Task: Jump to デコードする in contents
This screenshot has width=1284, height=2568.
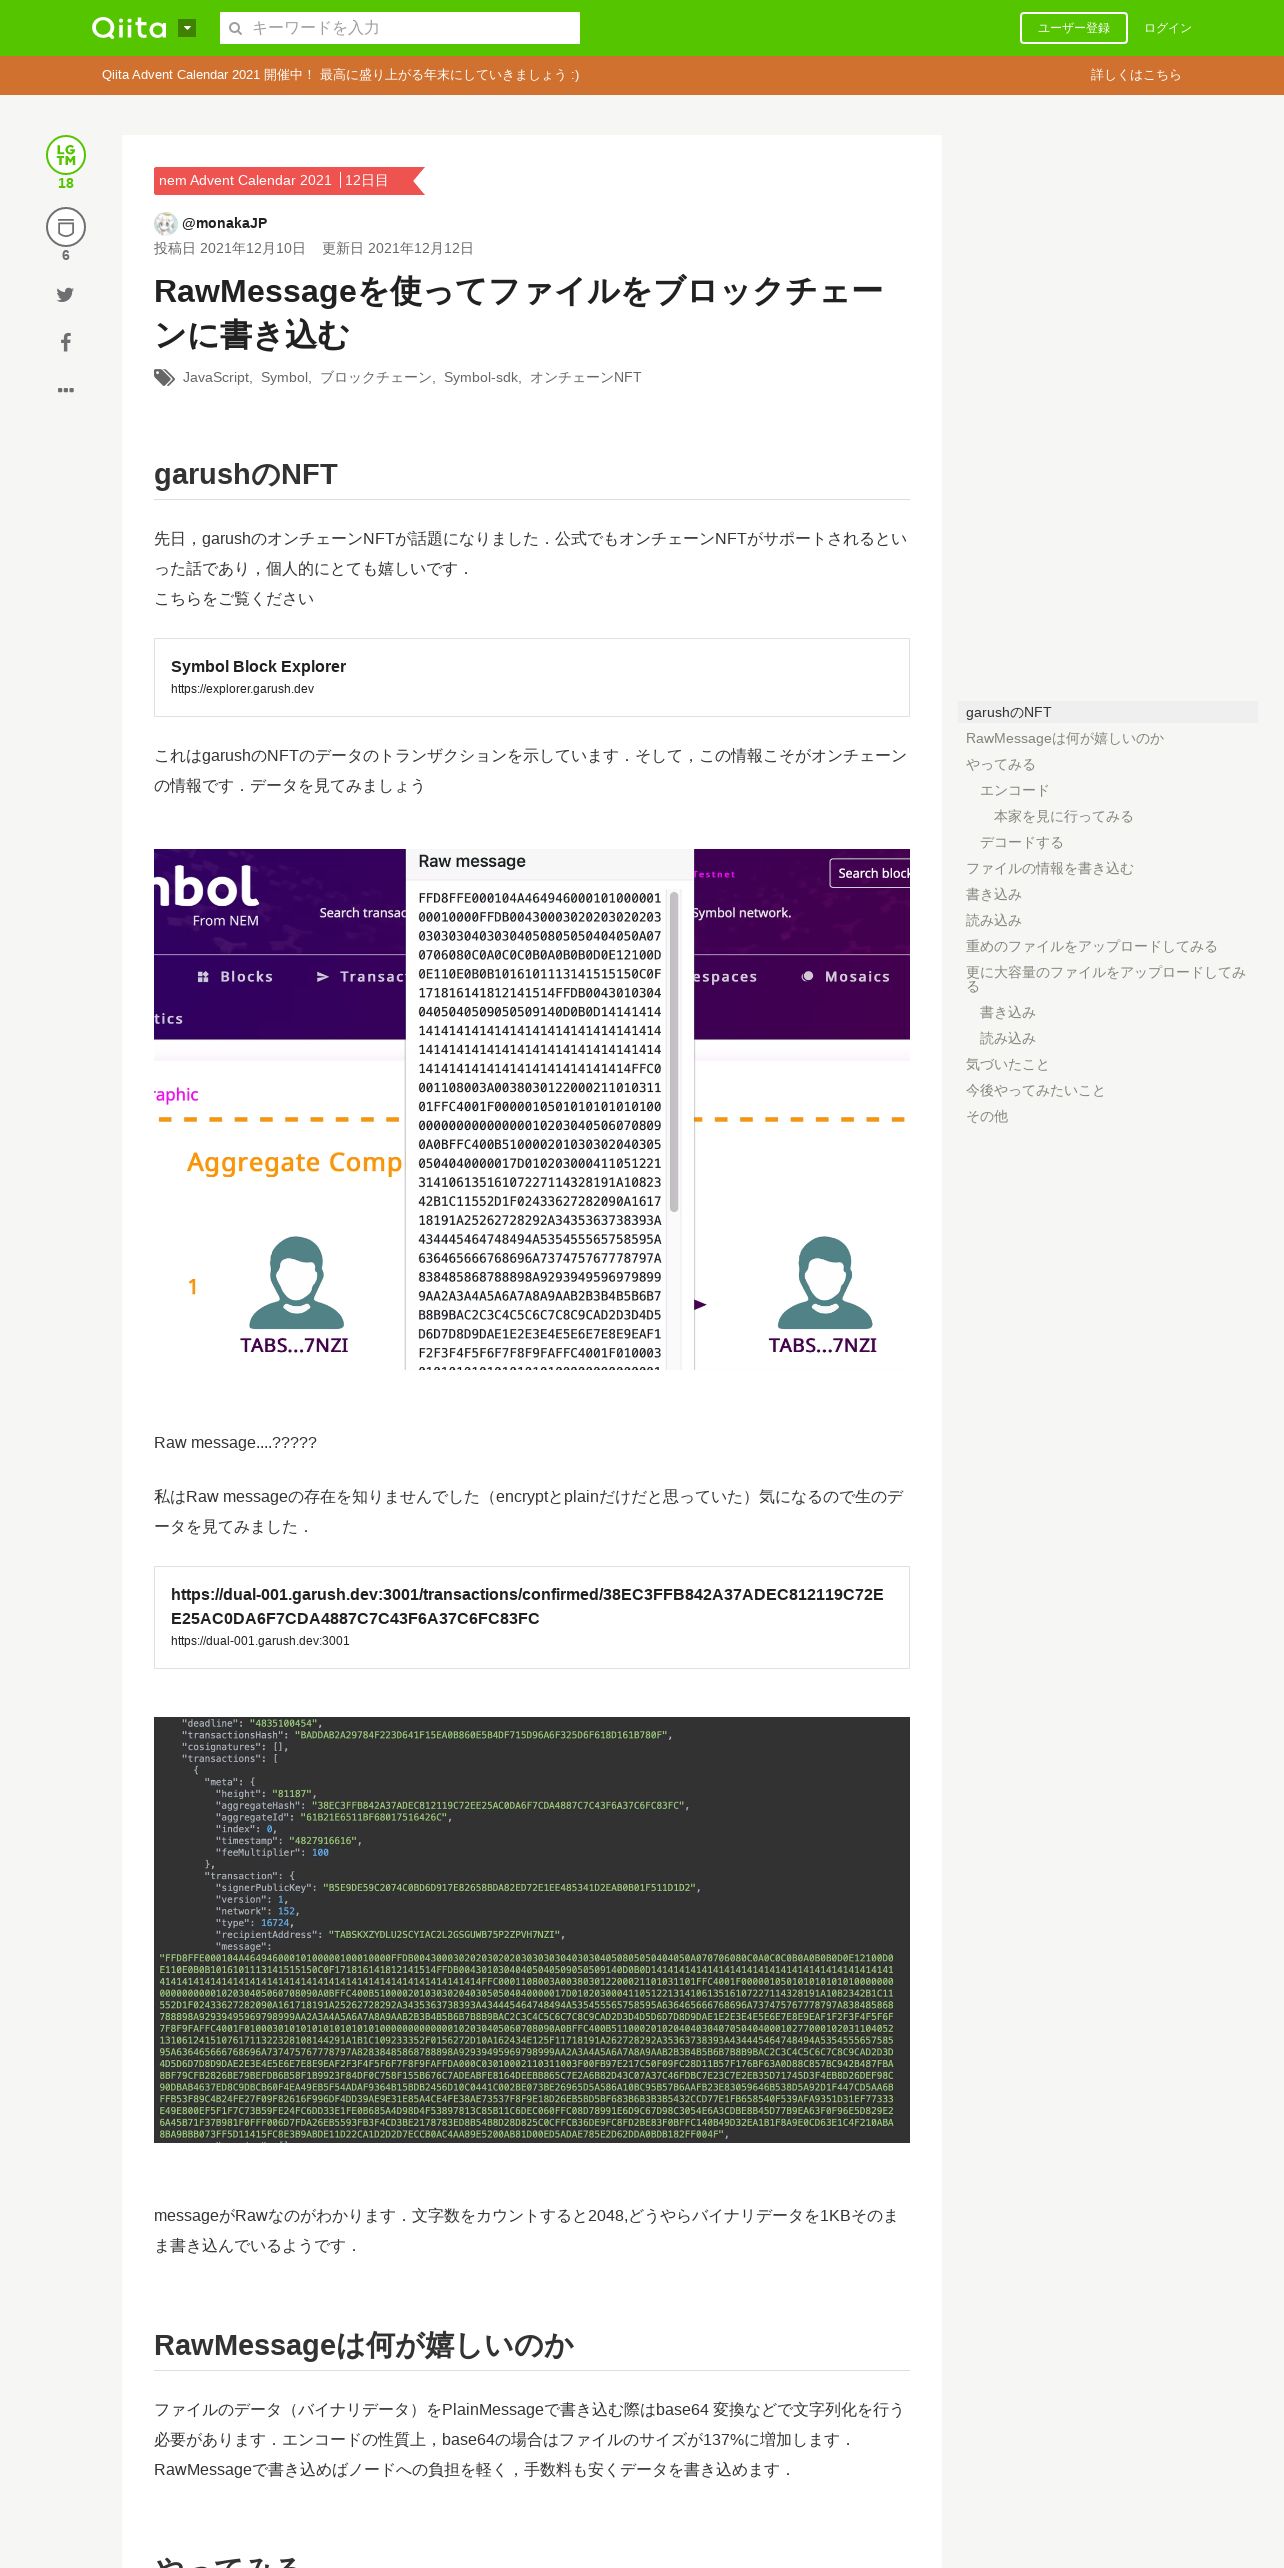Action: (x=1021, y=842)
